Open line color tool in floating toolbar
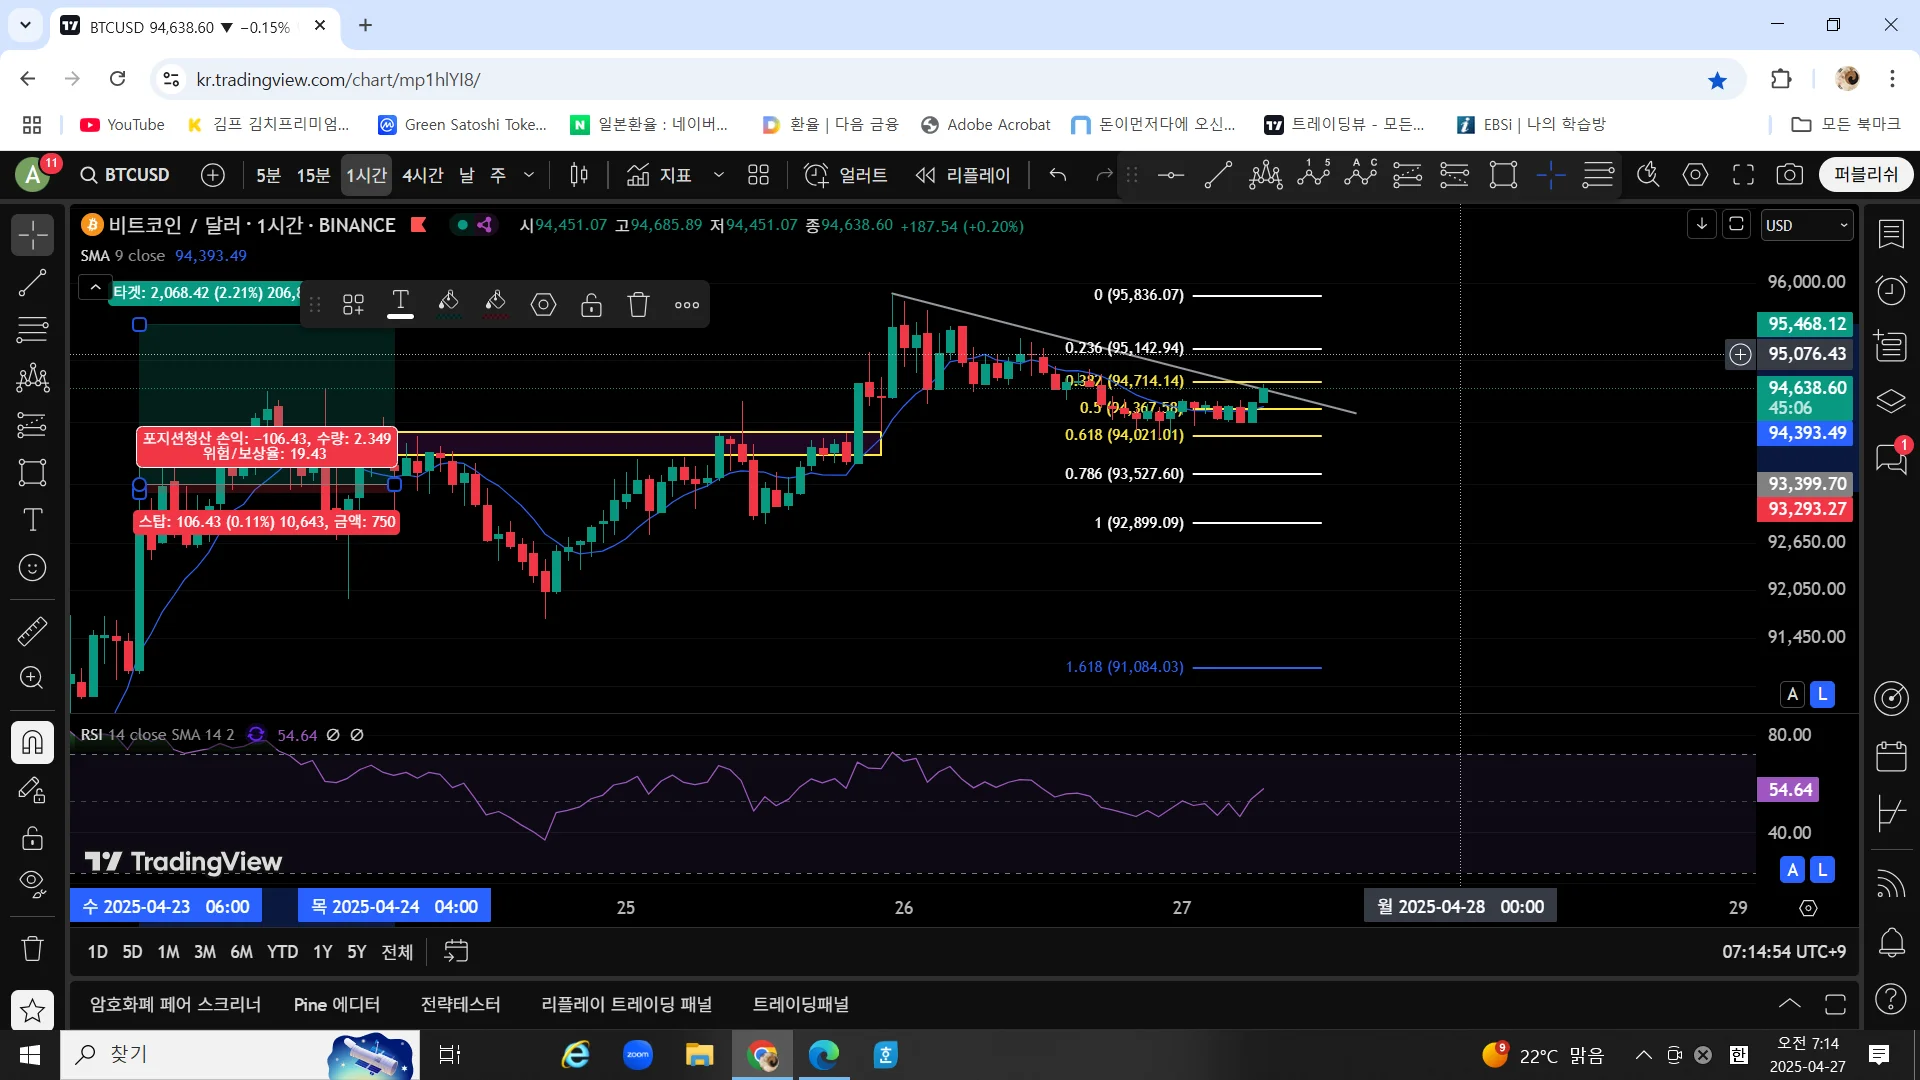 click(x=448, y=304)
